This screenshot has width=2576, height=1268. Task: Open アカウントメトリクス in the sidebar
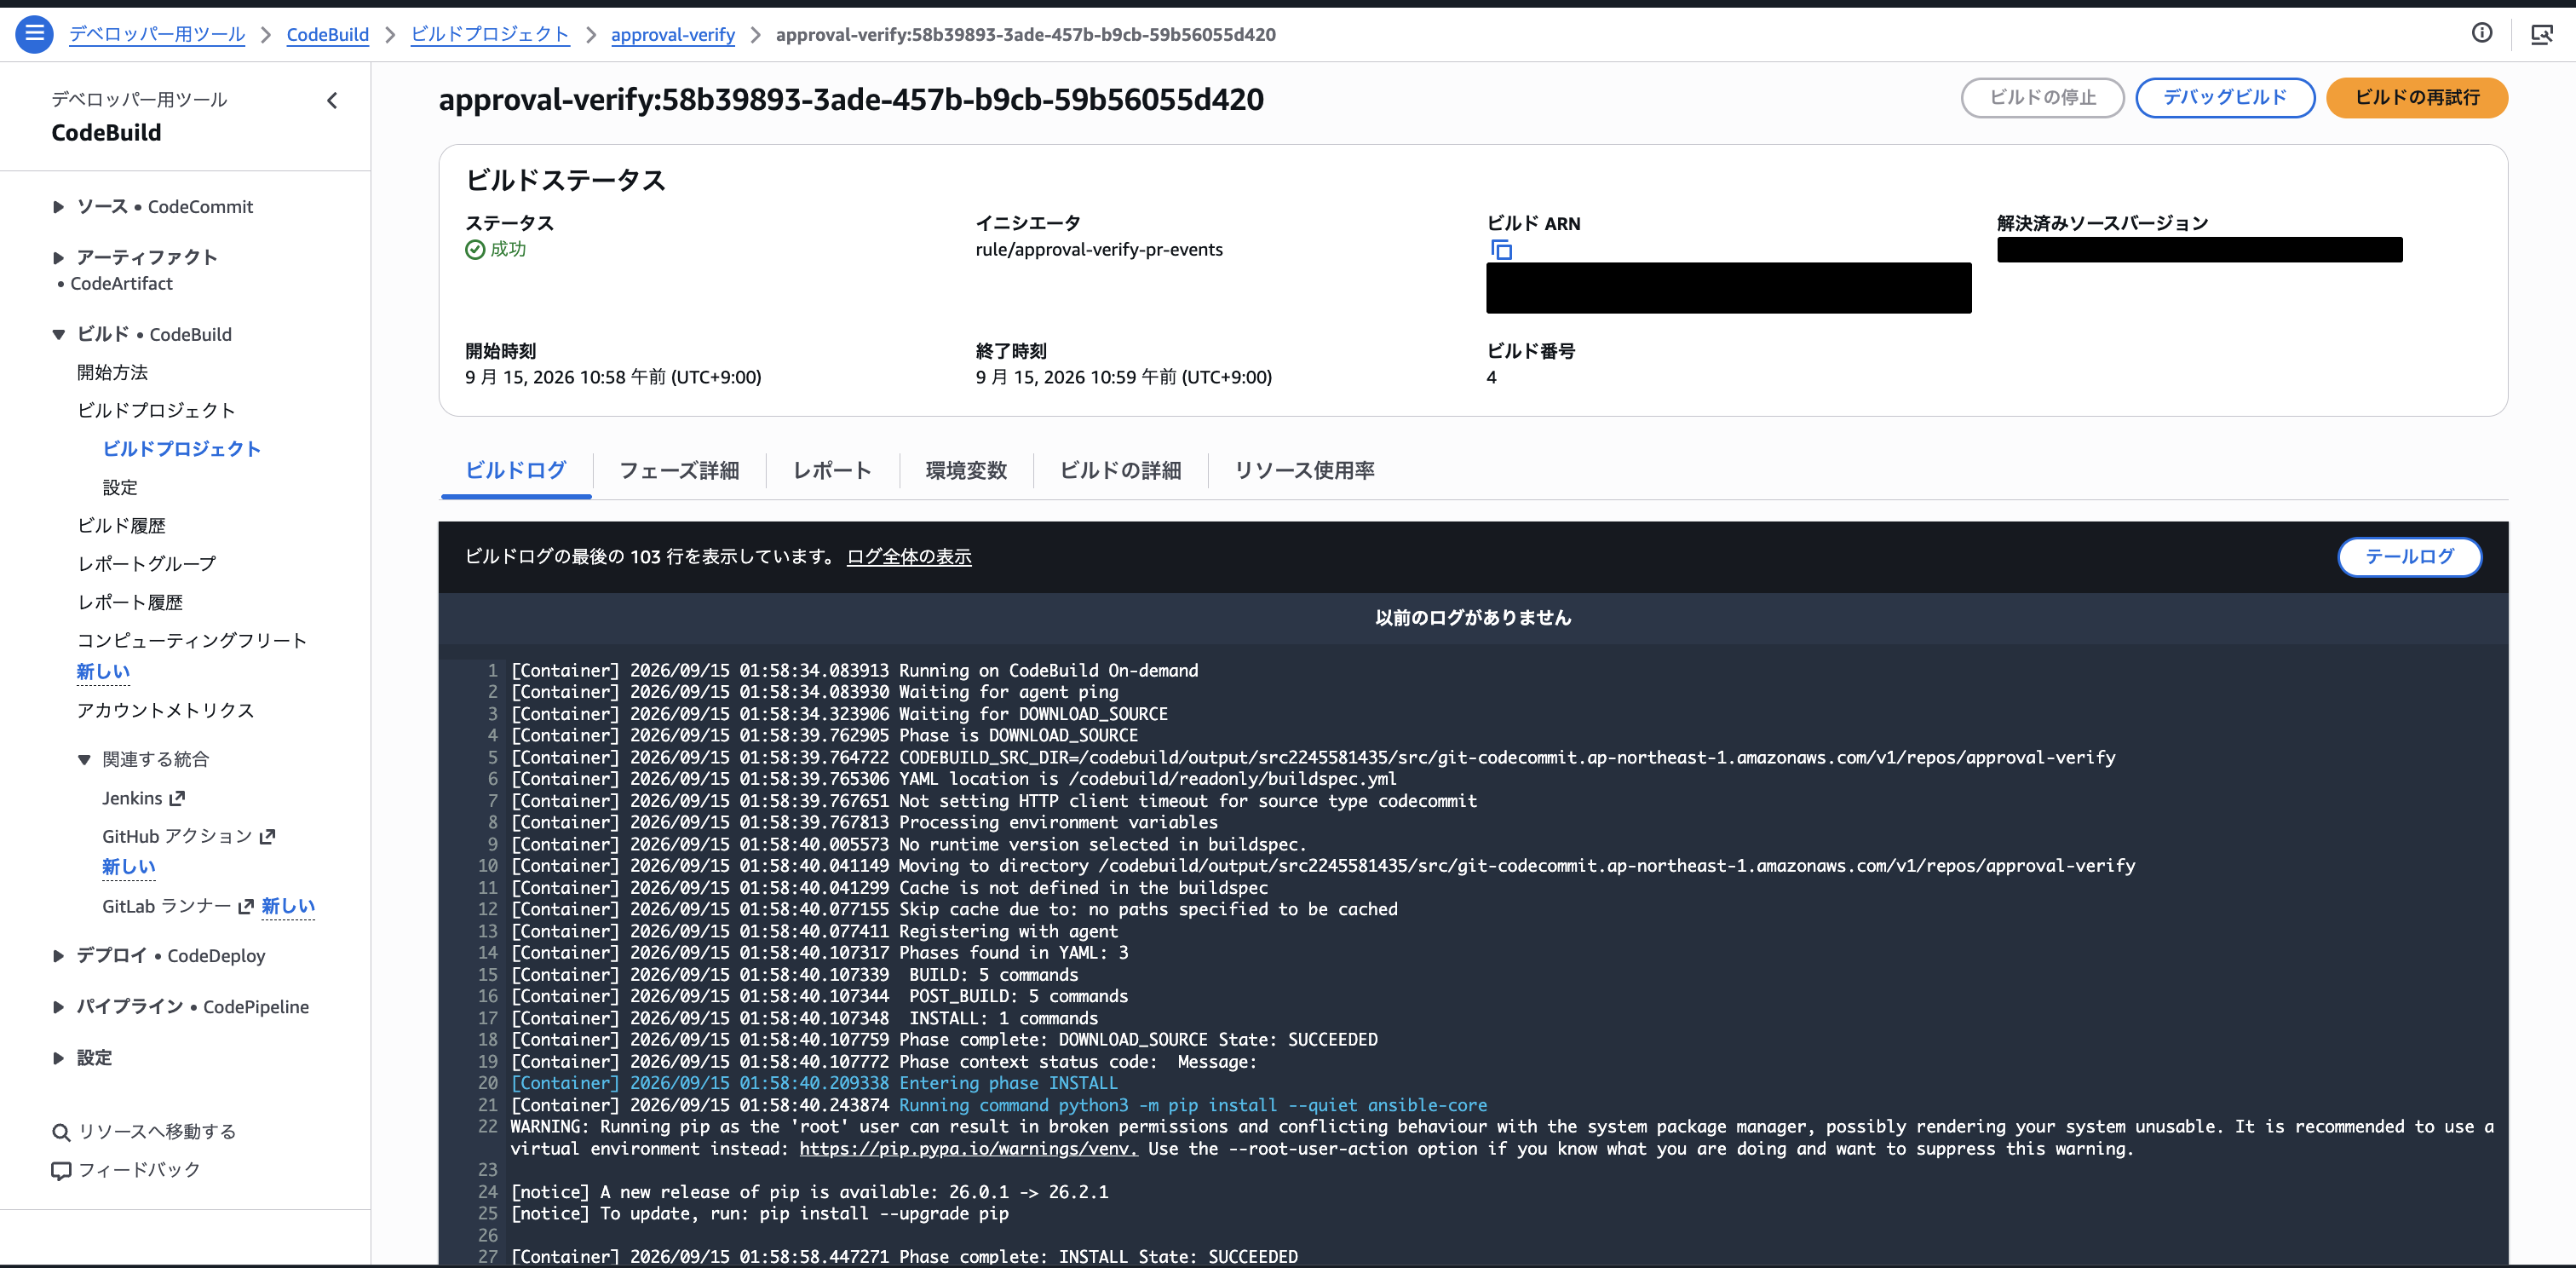[x=166, y=711]
